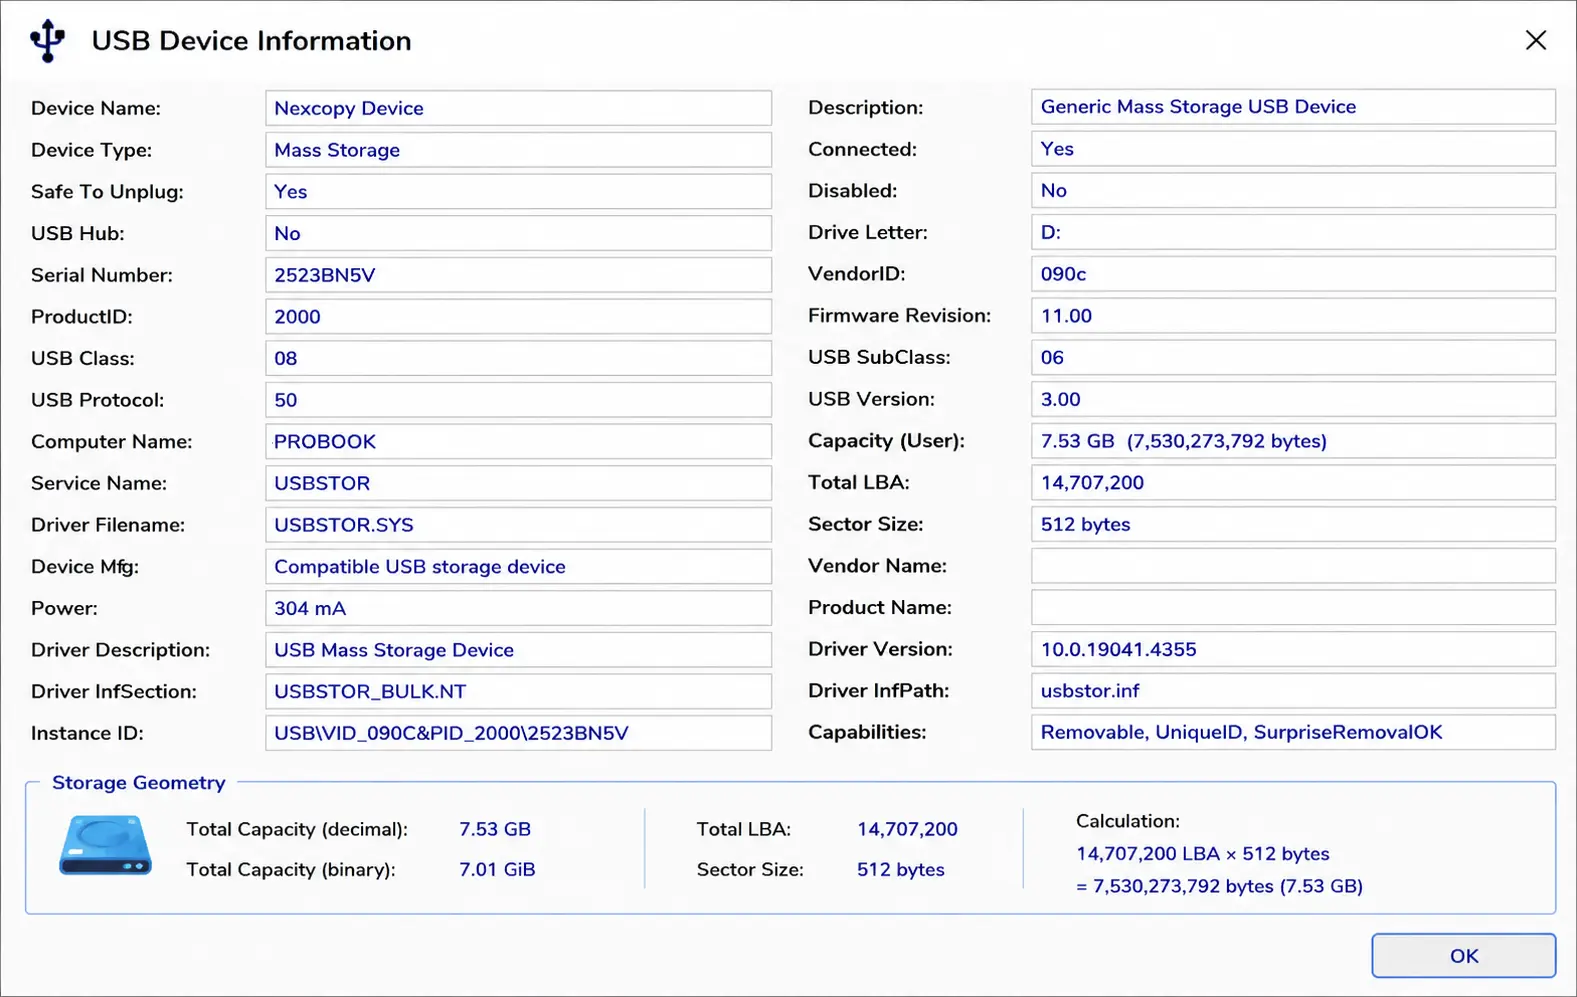The height and width of the screenshot is (997, 1577).
Task: Select the Connected field showing Yes
Action: [x=1293, y=149]
